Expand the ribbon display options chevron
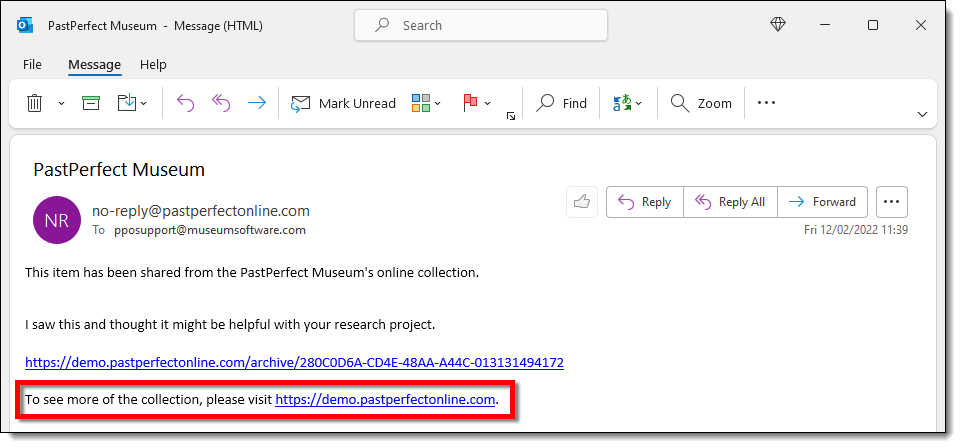The width and height of the screenshot is (961, 448). pos(922,115)
